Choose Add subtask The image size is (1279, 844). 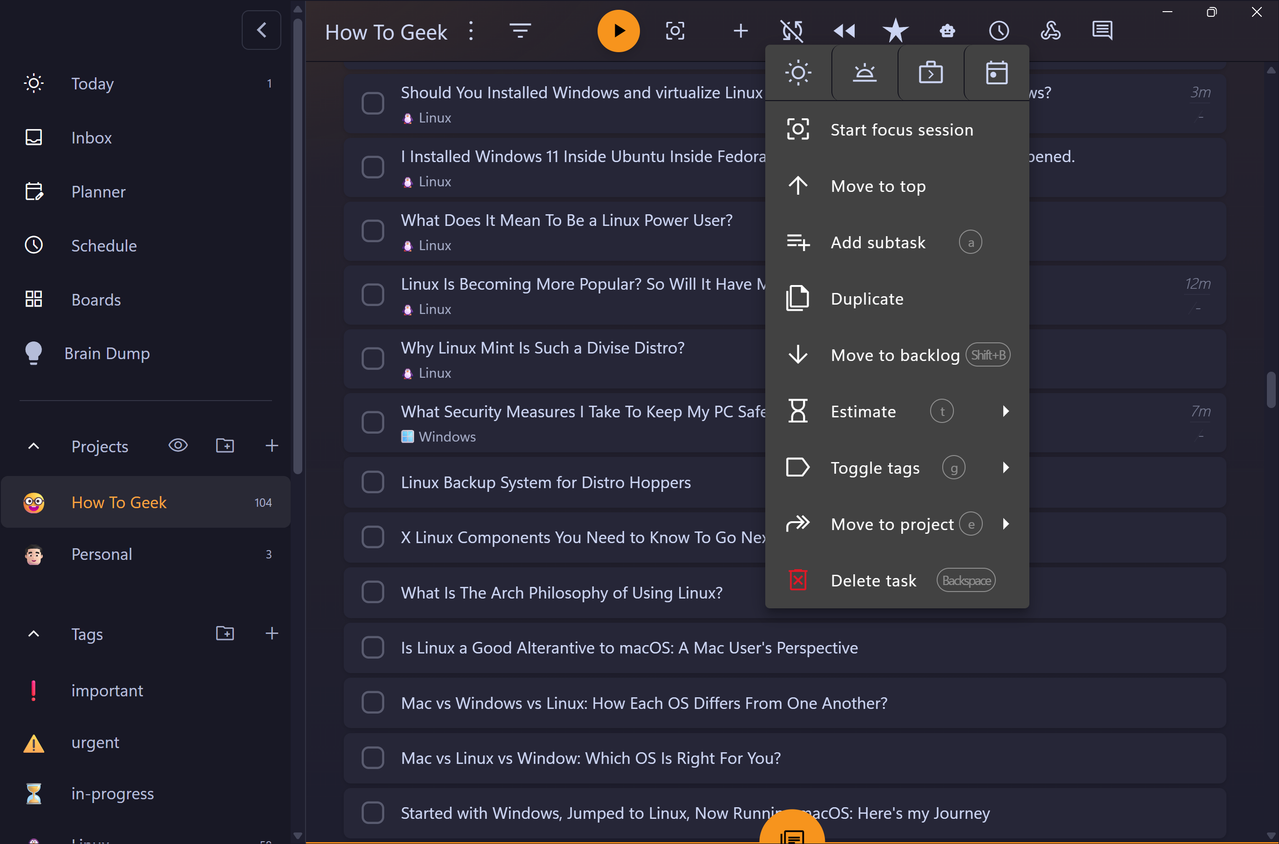[897, 243]
